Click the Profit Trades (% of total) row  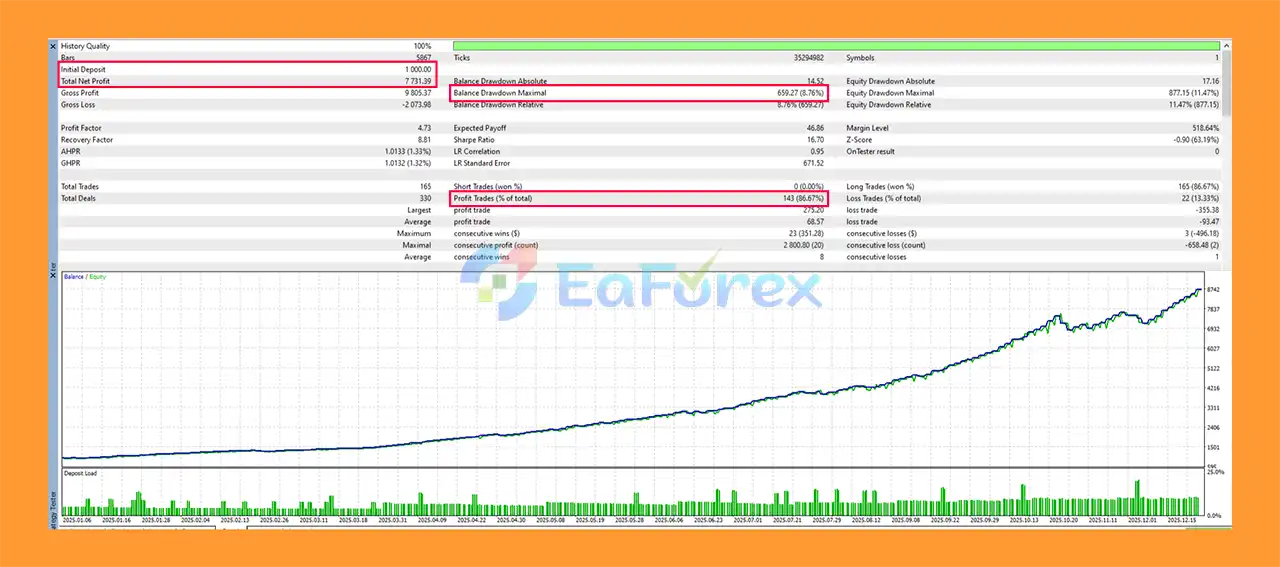(x=640, y=198)
